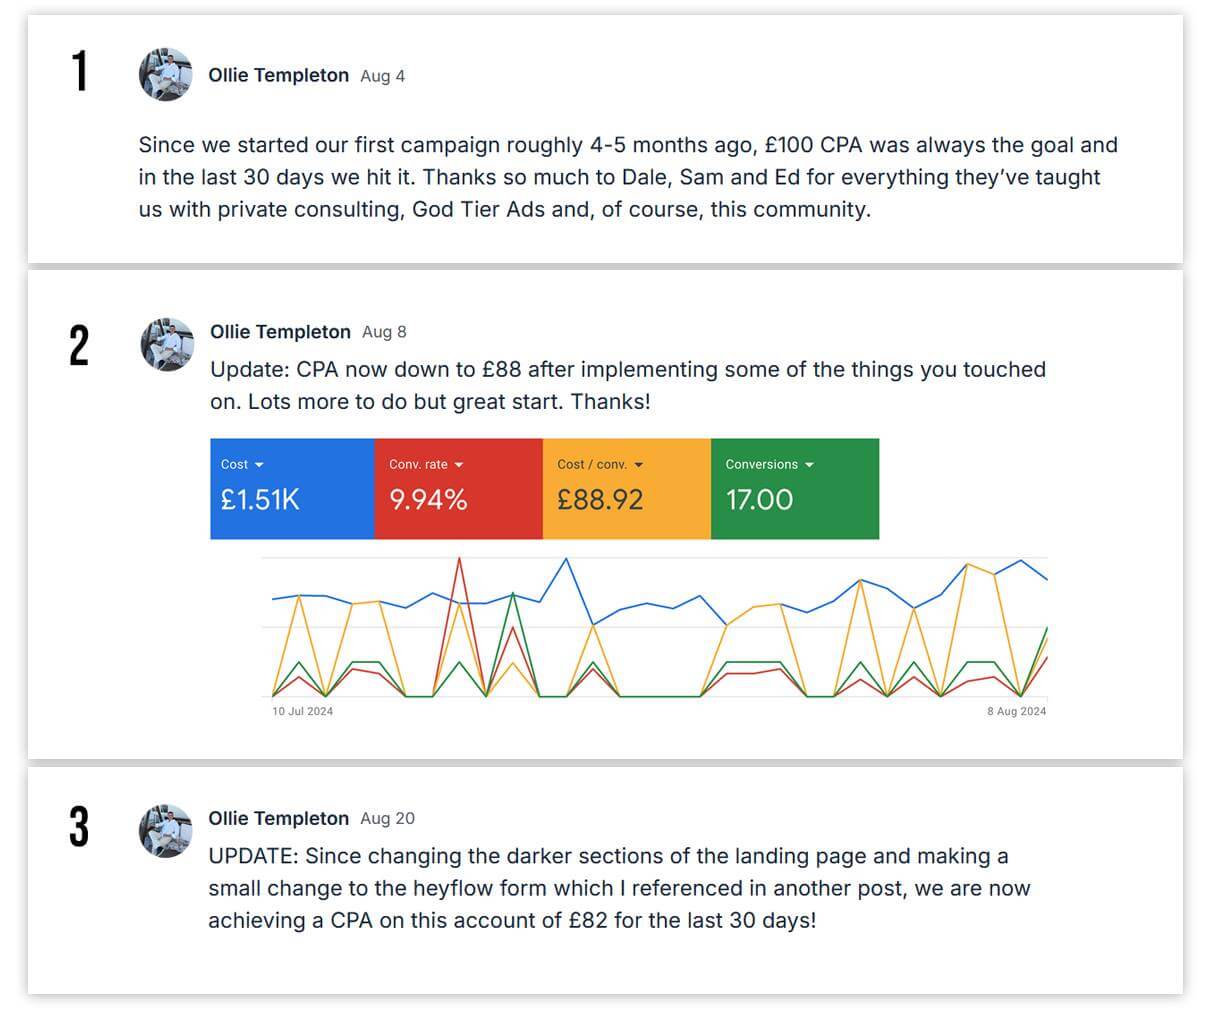Select the red Conv. rate card showing 9.94%
This screenshot has width=1220, height=1020.
(x=458, y=489)
